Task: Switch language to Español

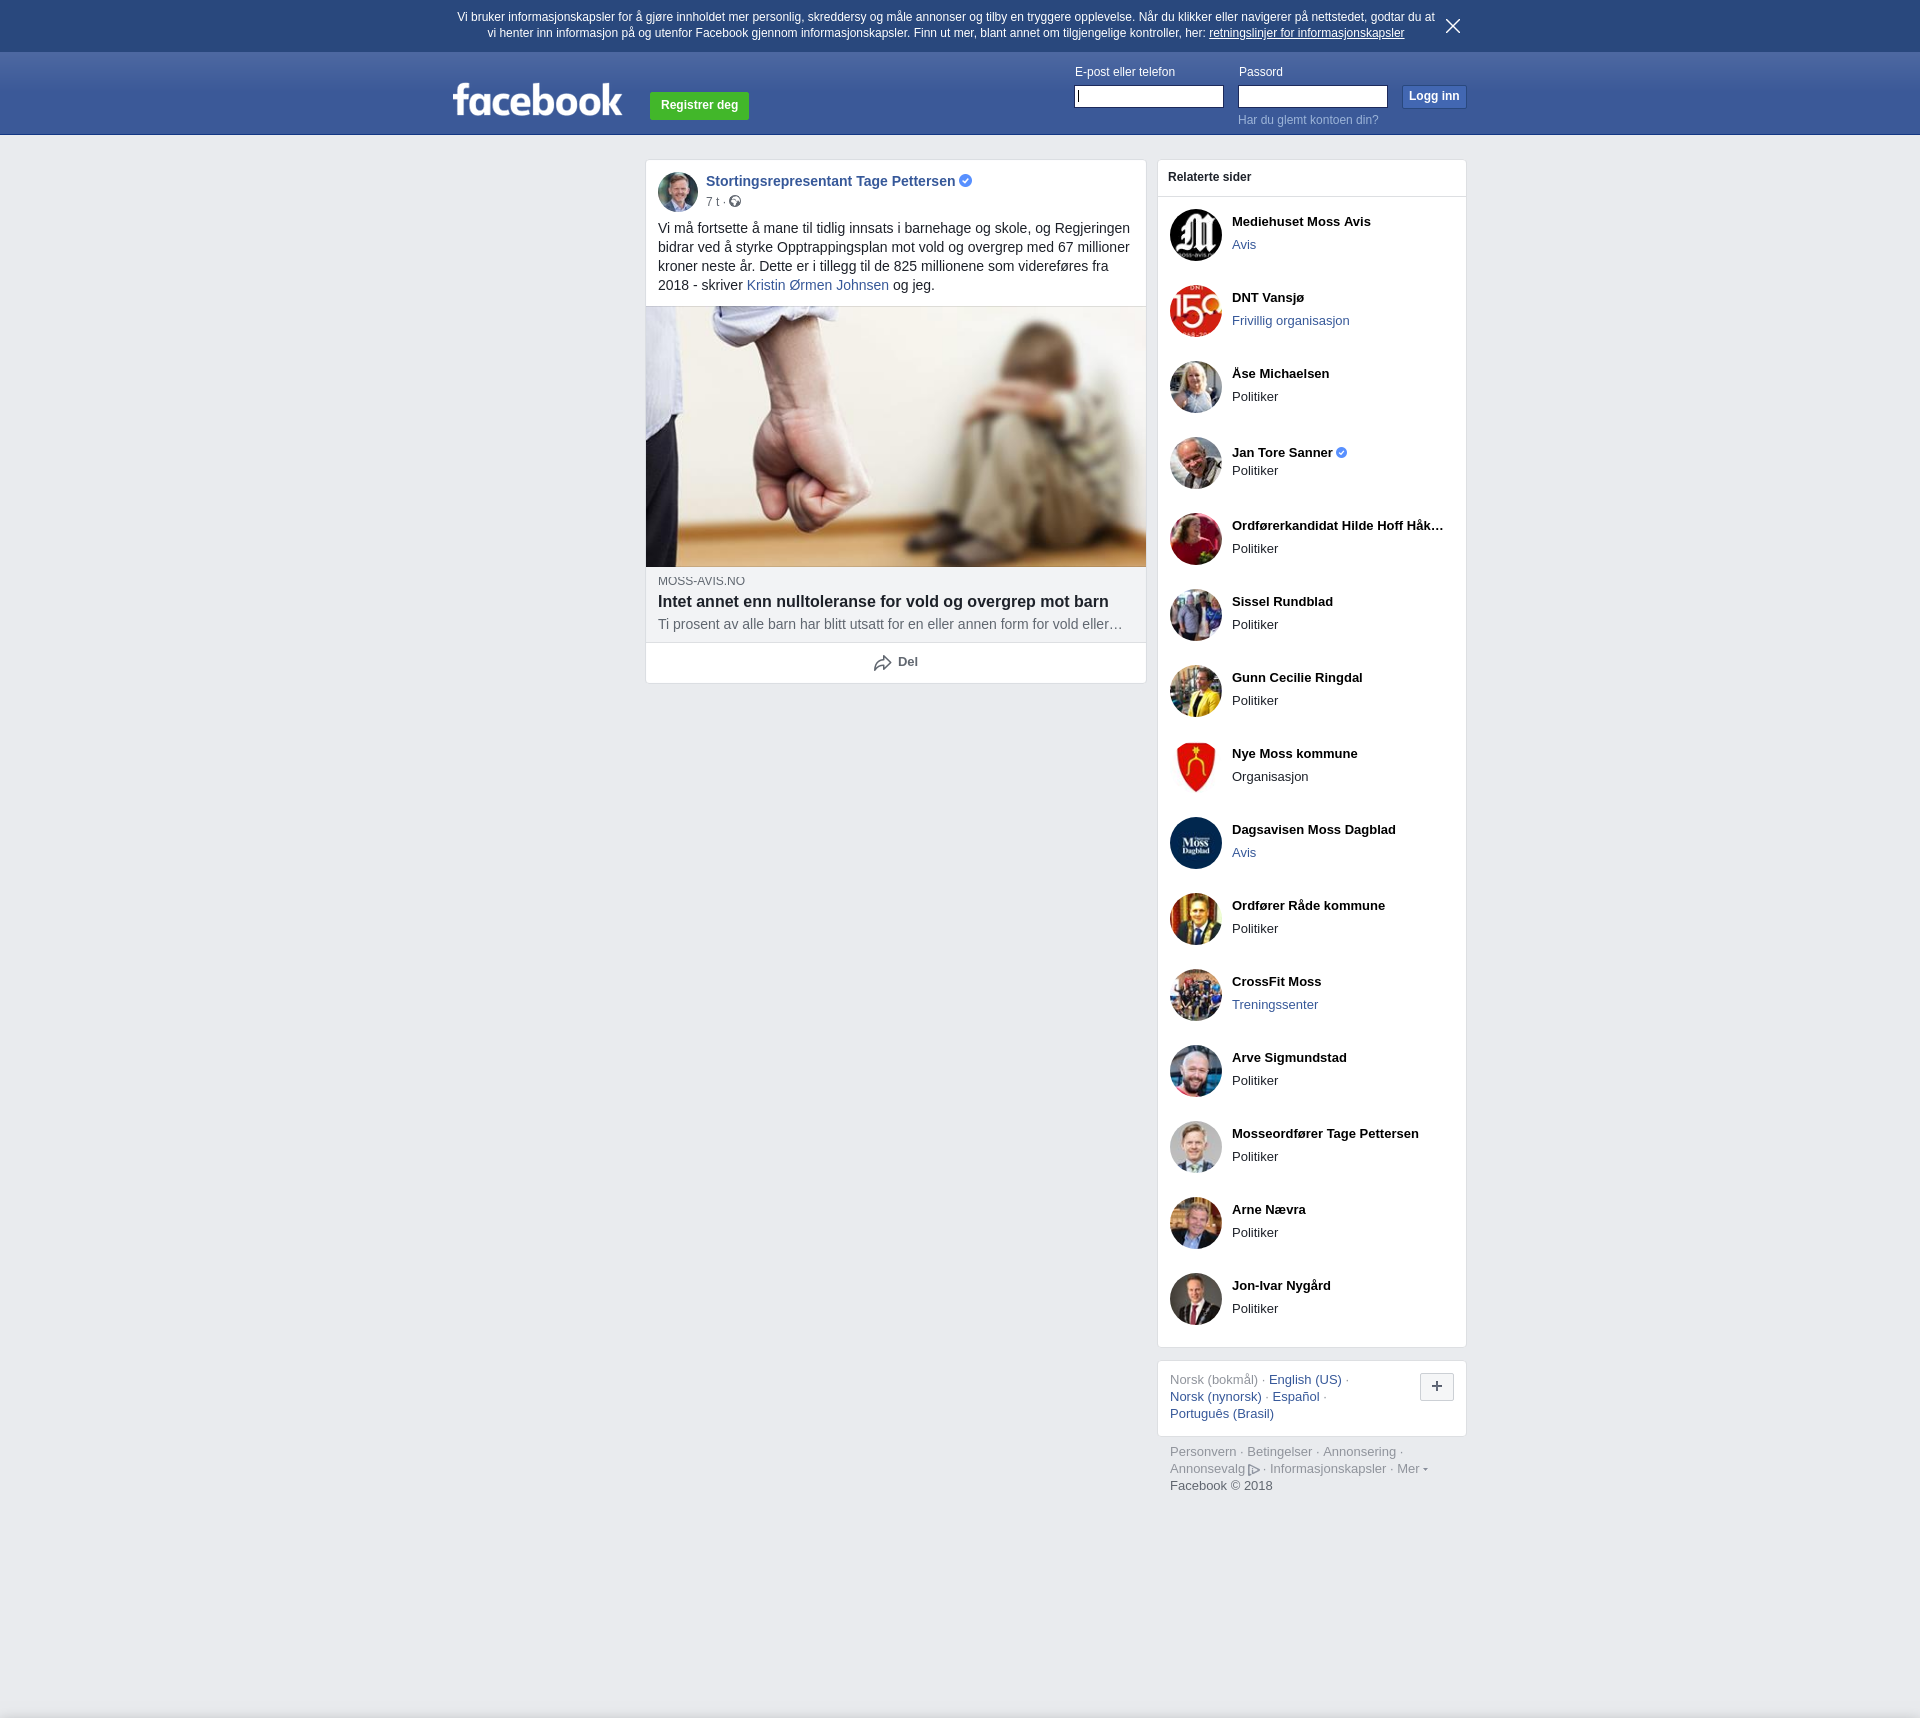Action: pyautogui.click(x=1296, y=1397)
